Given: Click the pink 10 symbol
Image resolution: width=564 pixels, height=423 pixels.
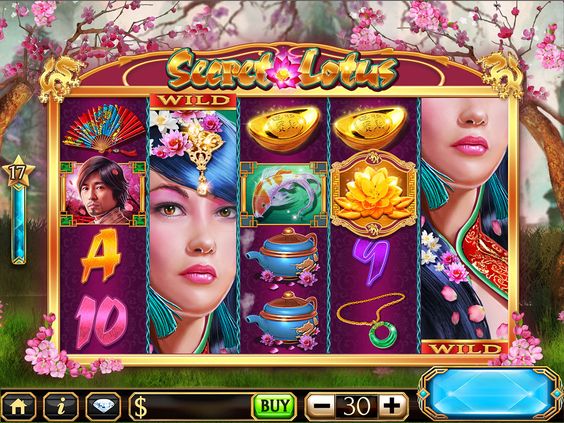Looking at the screenshot, I should (101, 321).
